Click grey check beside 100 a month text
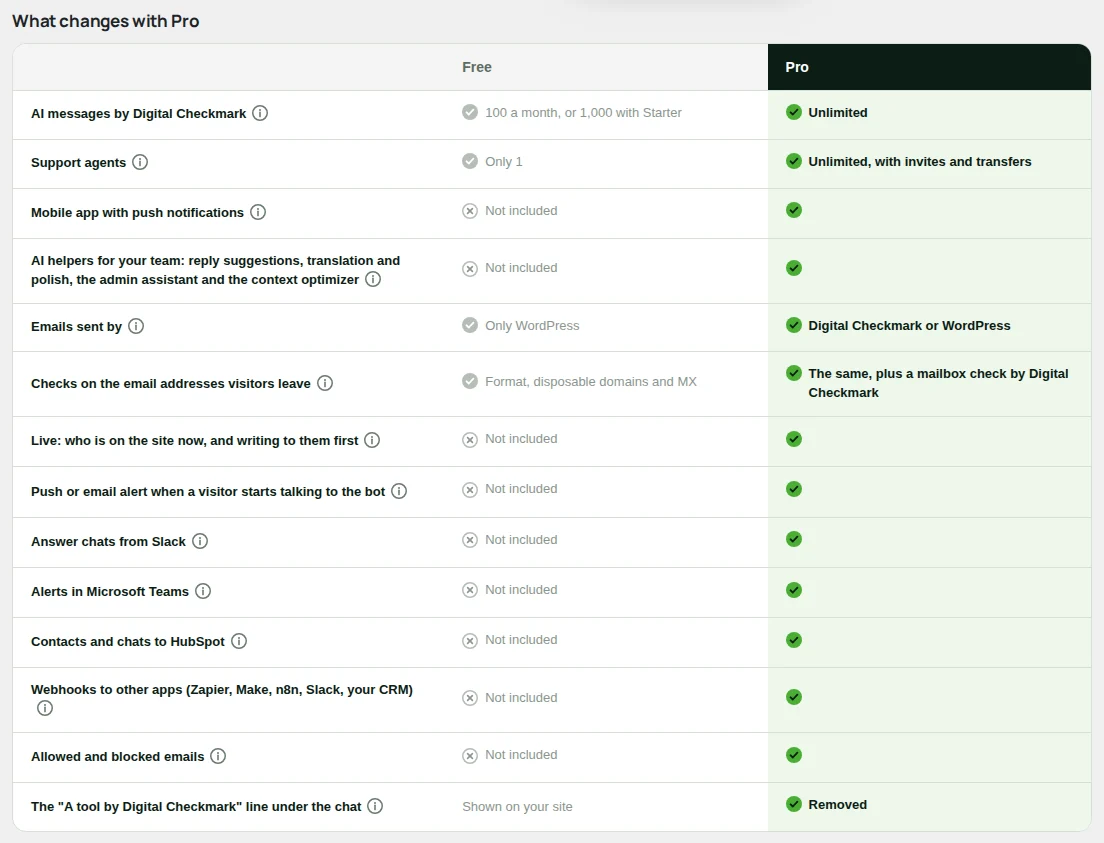The image size is (1104, 843). tap(470, 112)
